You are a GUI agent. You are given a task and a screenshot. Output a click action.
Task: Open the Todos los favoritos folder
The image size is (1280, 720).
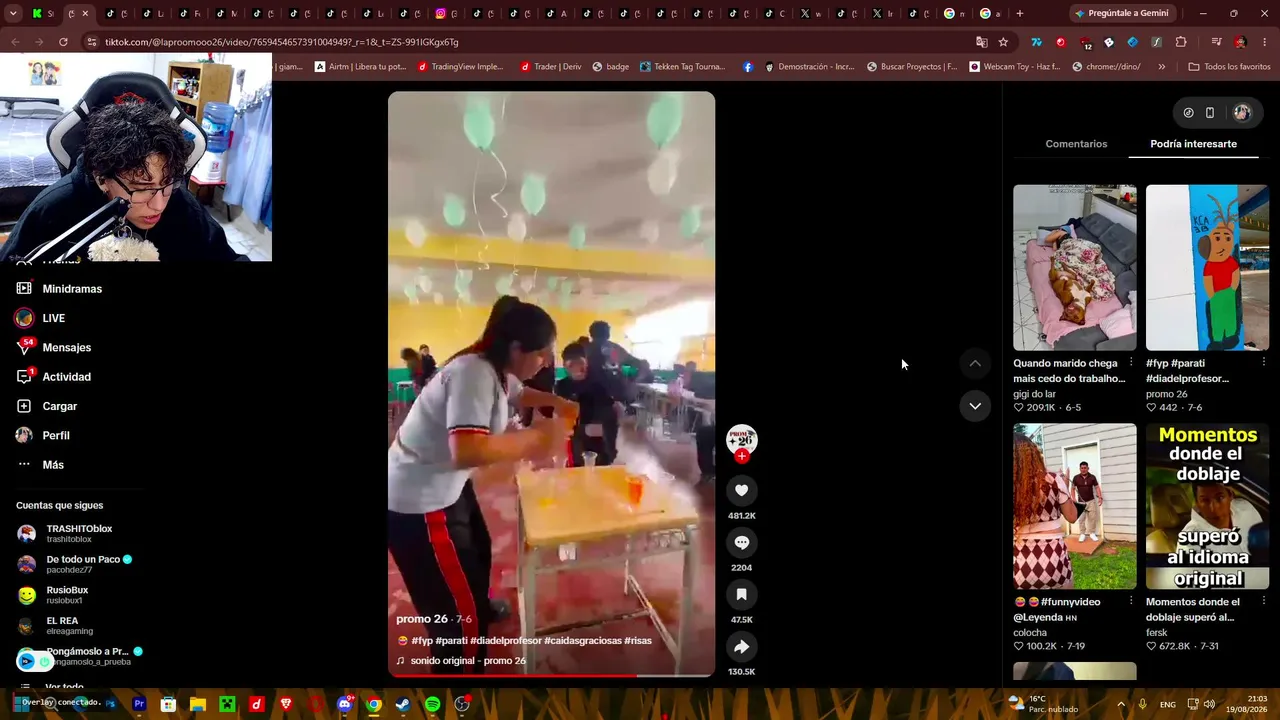(x=1229, y=67)
